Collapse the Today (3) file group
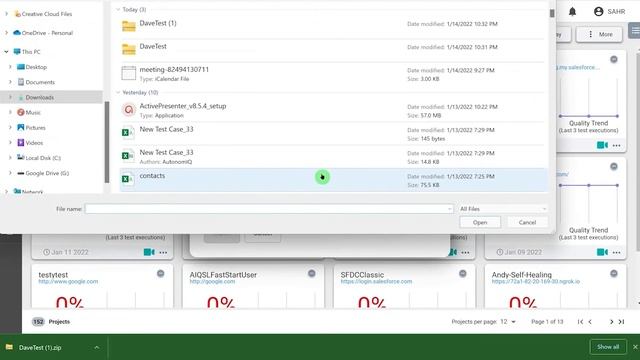Image resolution: width=640 pixels, height=360 pixels. tap(118, 9)
